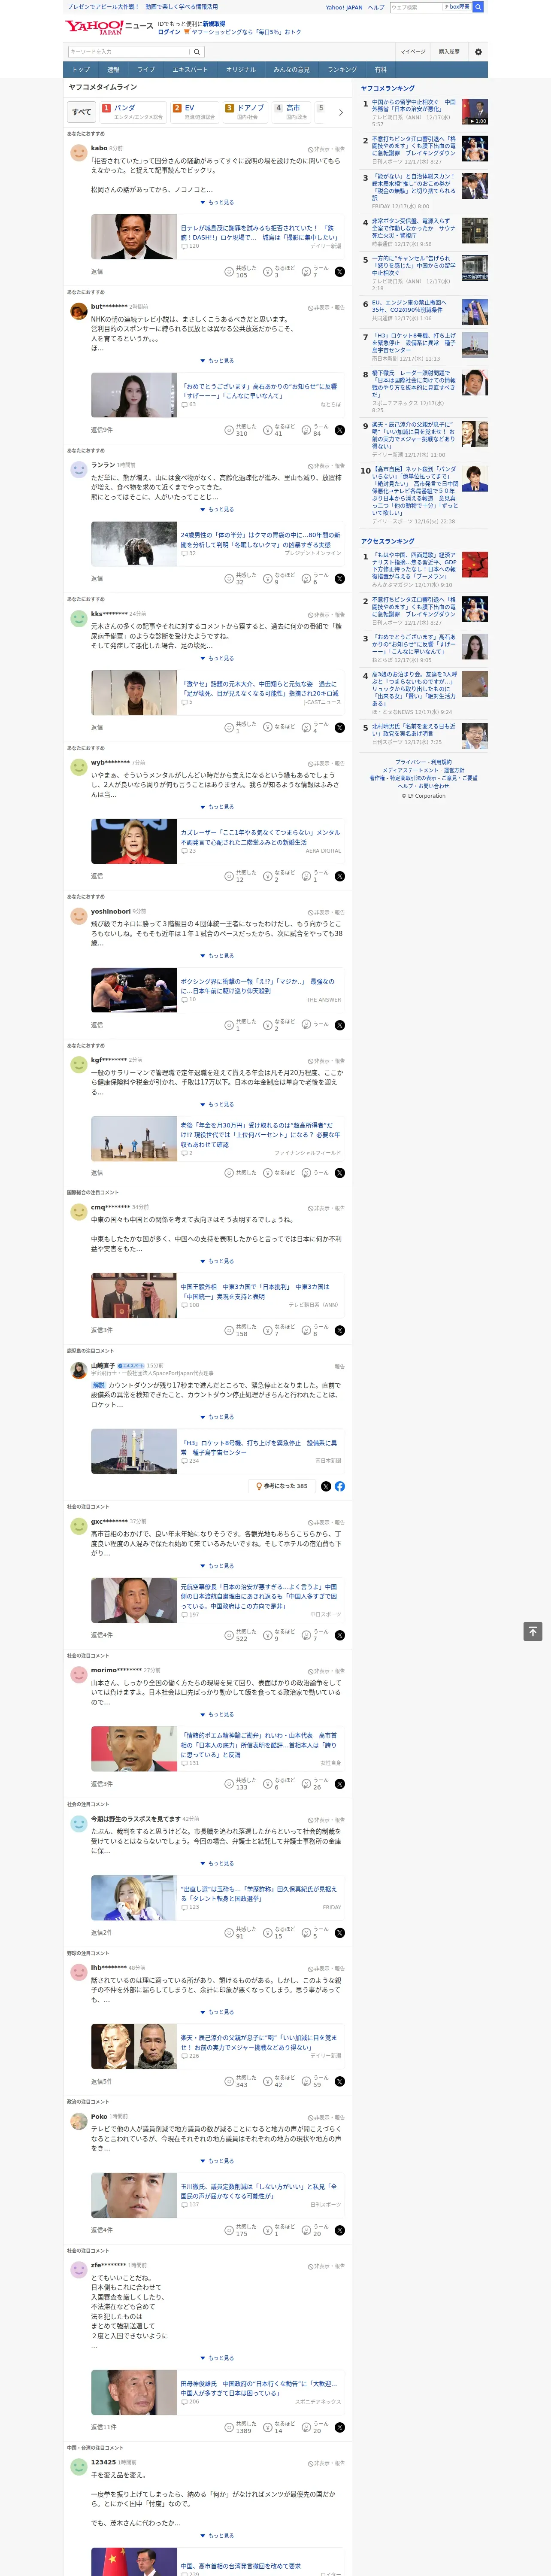Open the settings gear icon in the header

(478, 51)
